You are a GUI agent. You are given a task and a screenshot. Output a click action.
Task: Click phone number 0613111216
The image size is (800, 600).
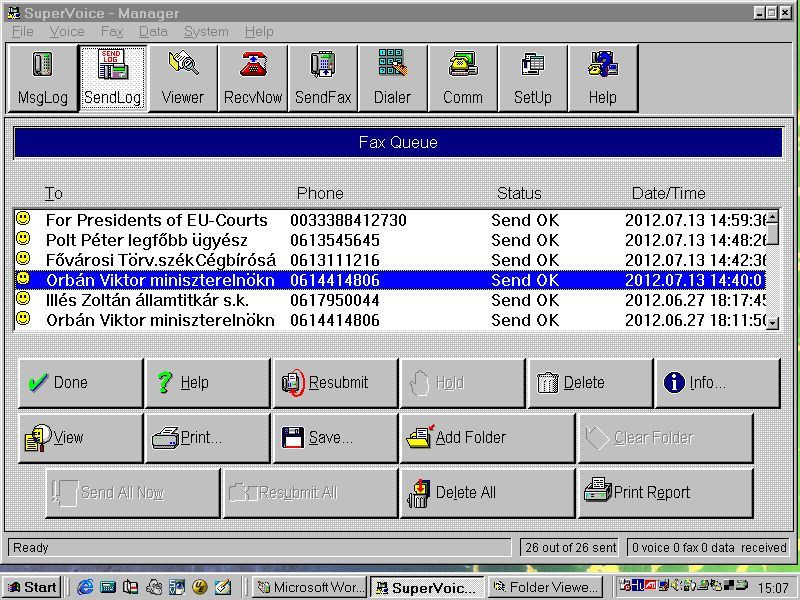(x=335, y=260)
